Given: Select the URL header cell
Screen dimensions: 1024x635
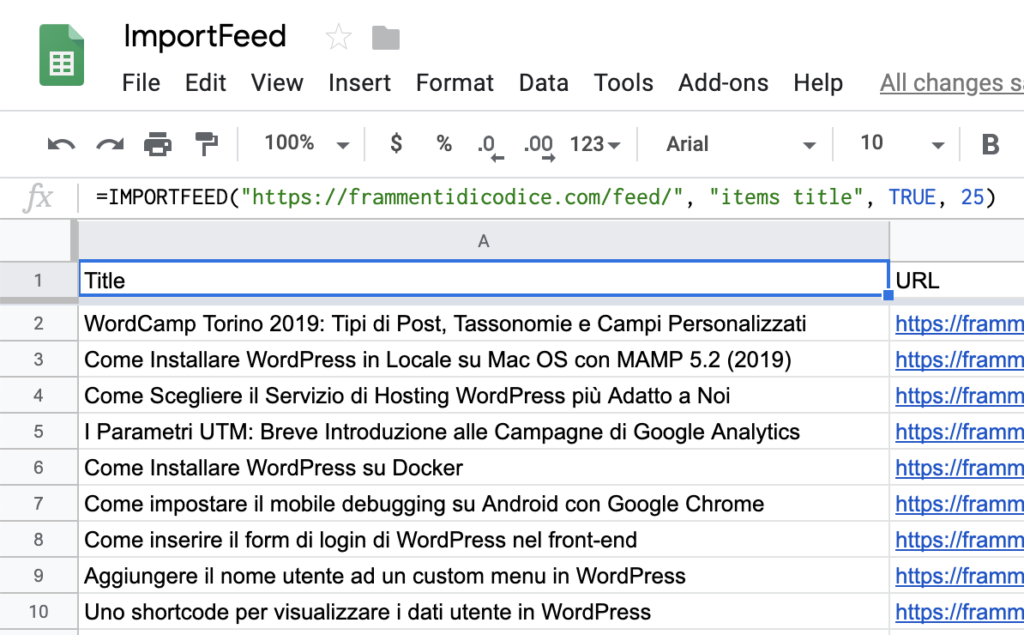Looking at the screenshot, I should 957,280.
